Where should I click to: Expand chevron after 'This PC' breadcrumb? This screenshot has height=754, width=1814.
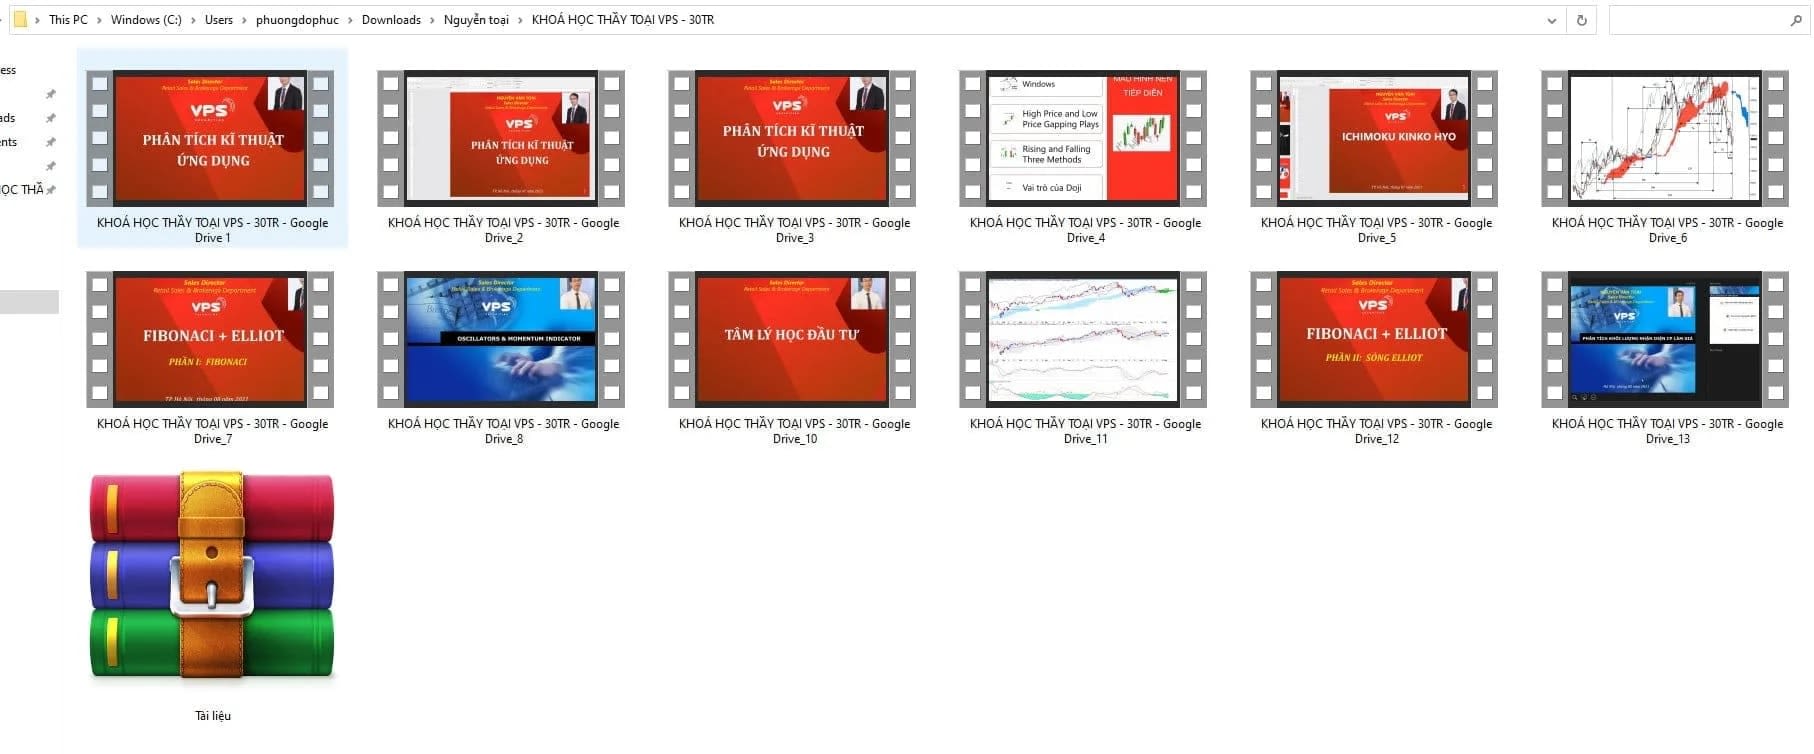pos(100,20)
